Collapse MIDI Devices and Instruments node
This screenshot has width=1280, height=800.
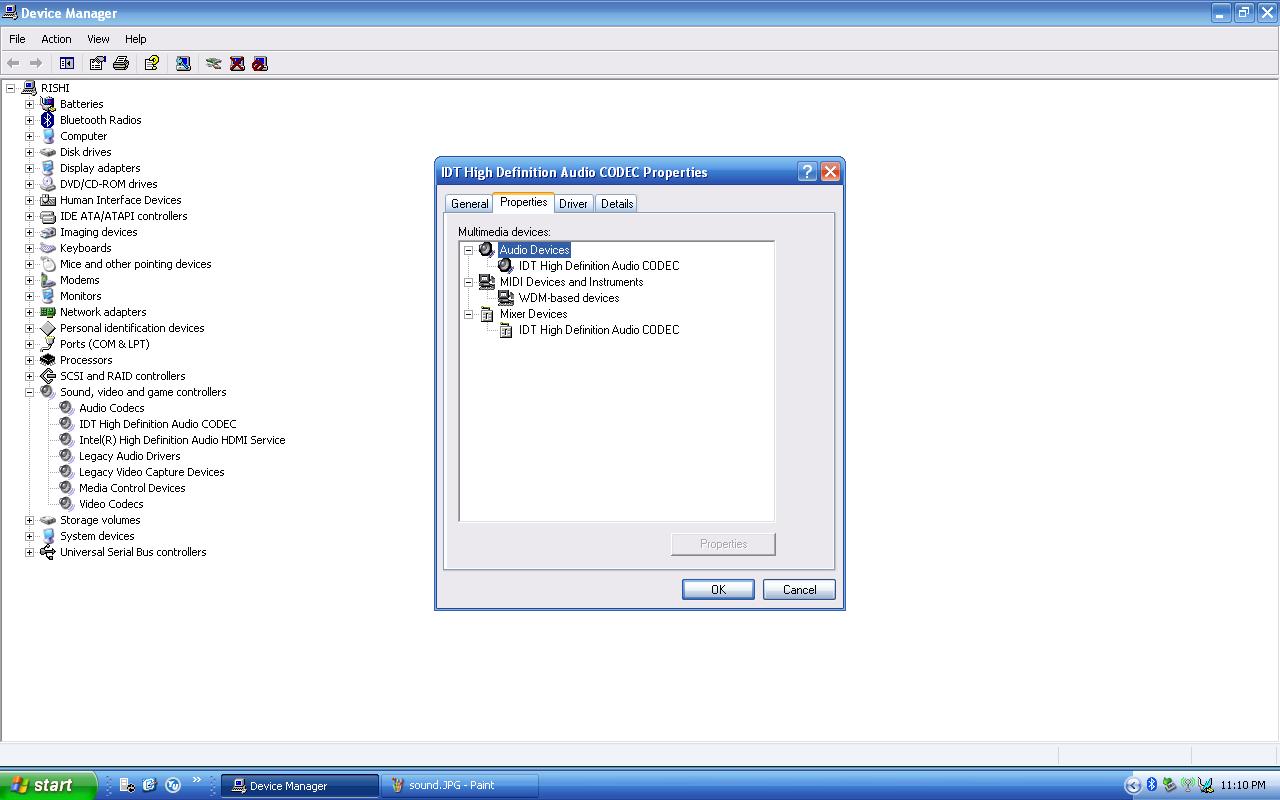click(x=468, y=282)
